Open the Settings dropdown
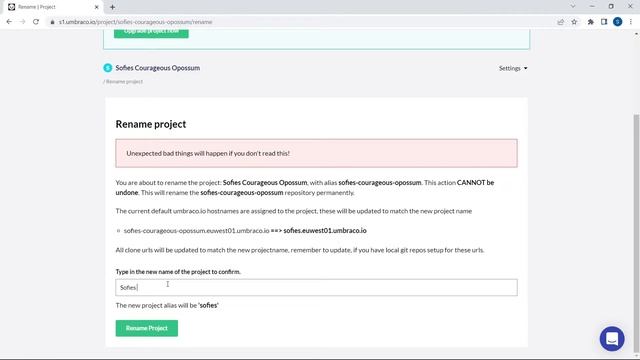The image size is (640, 360). tap(513, 68)
